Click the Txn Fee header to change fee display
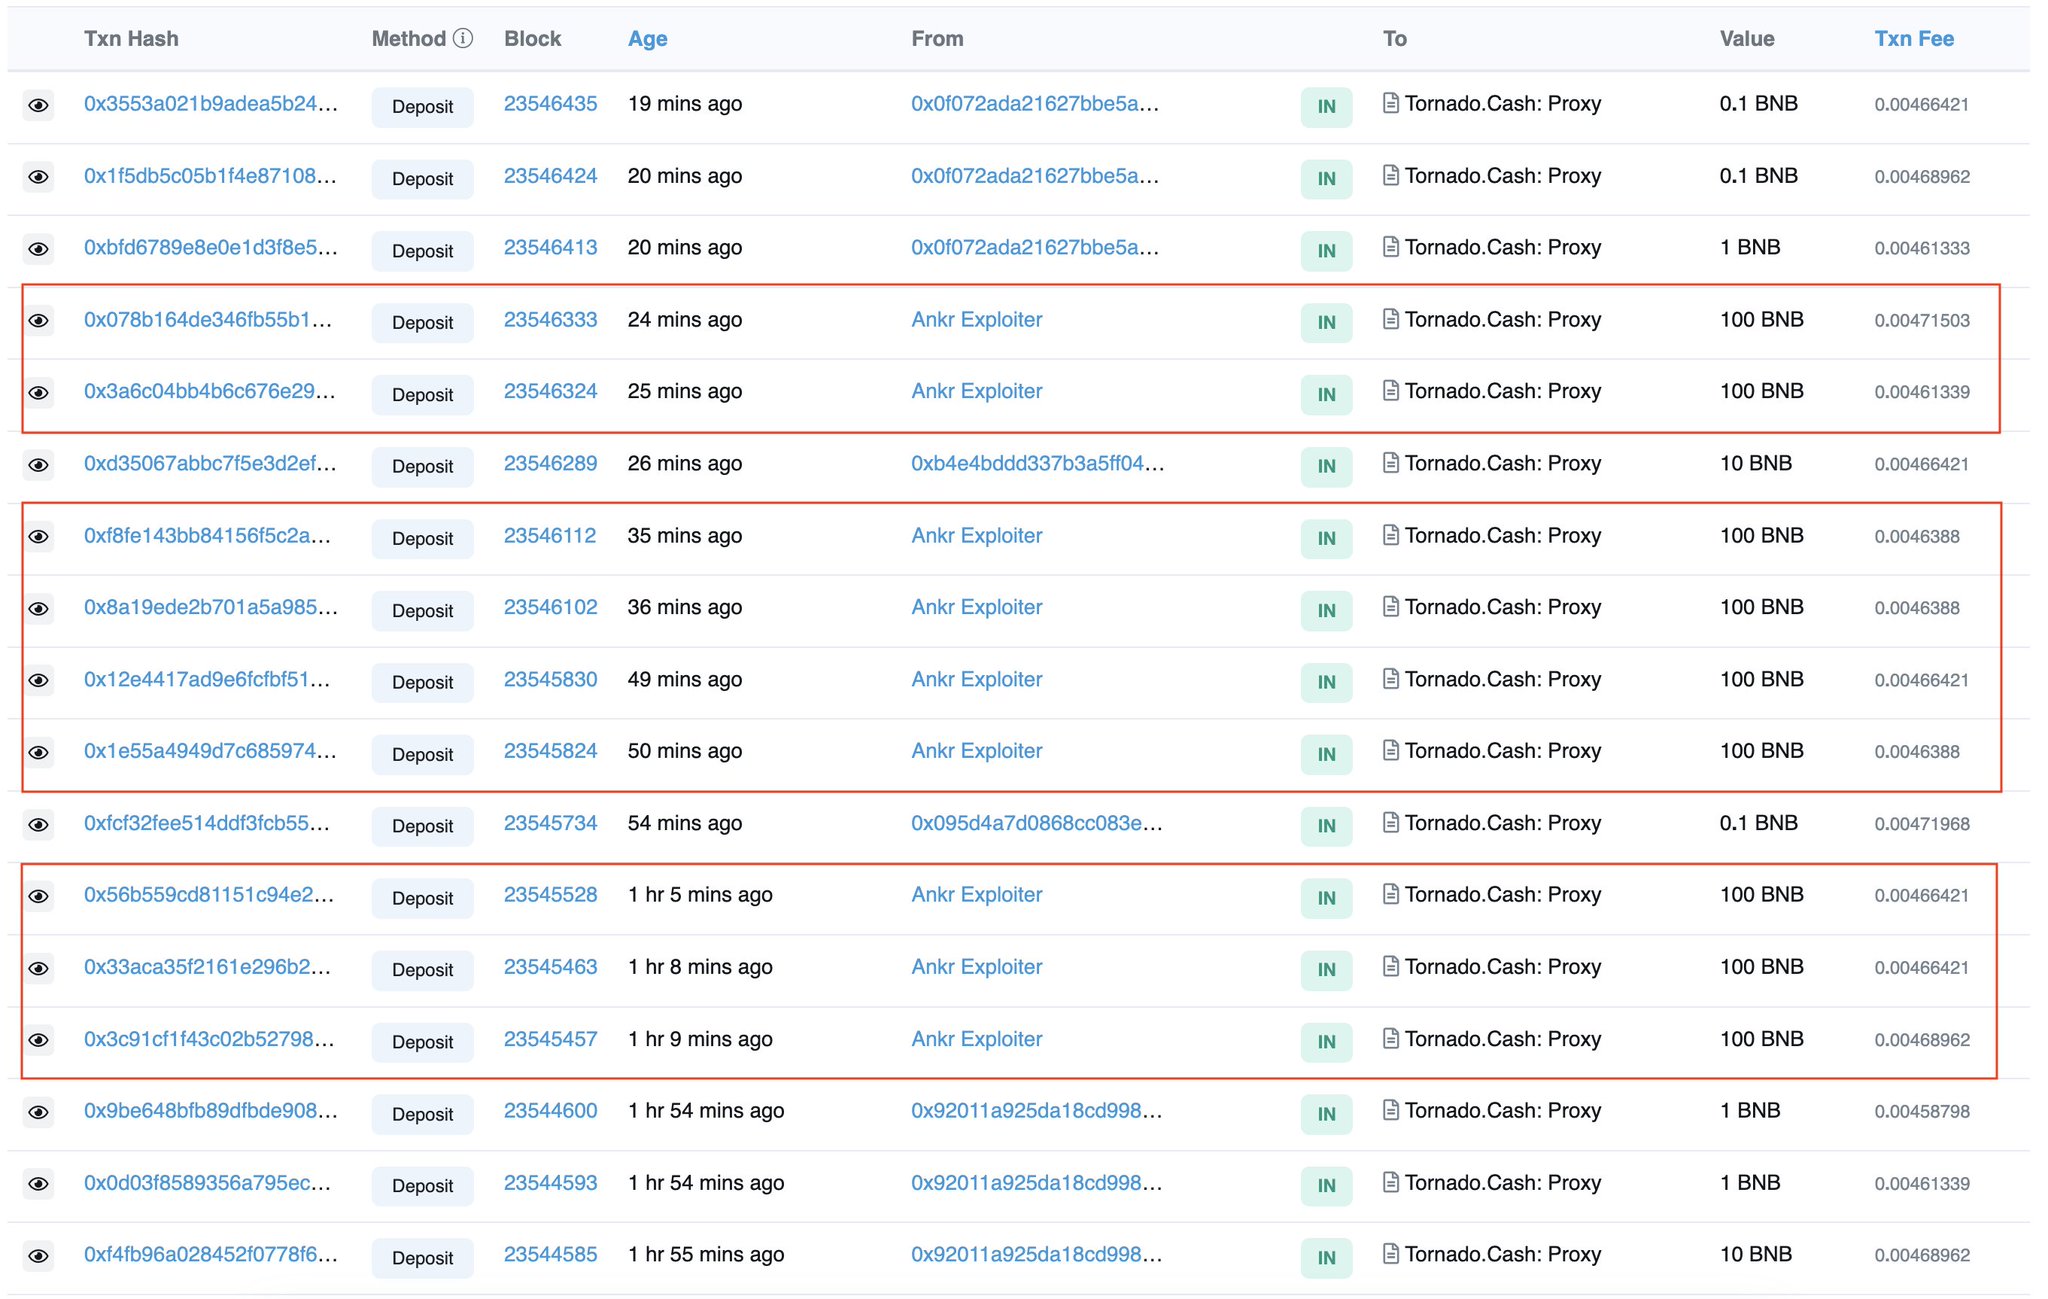 [x=1913, y=37]
